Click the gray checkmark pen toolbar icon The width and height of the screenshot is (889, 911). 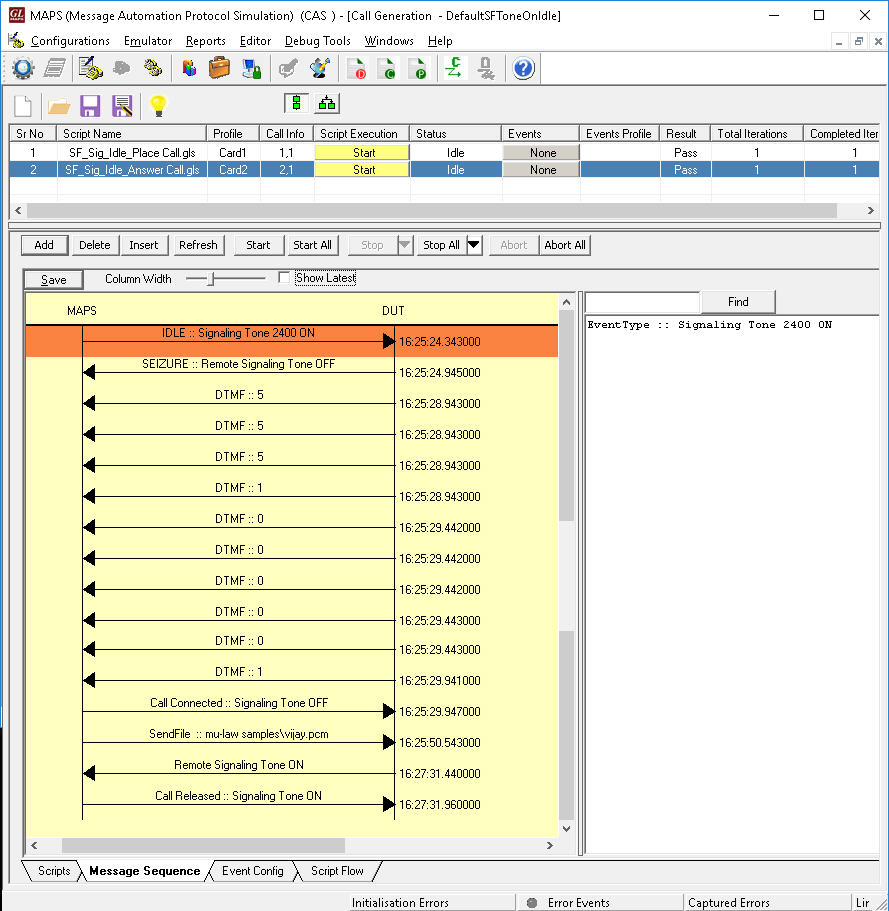pyautogui.click(x=288, y=69)
